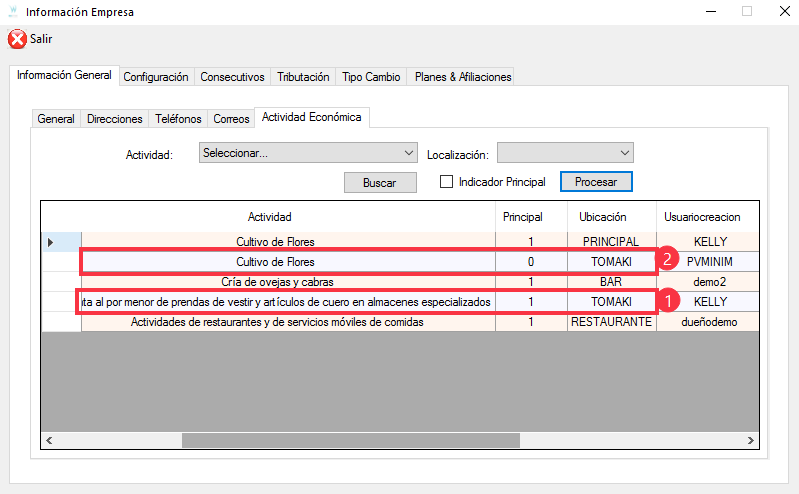The width and height of the screenshot is (799, 494).
Task: Expand the Localización combo box
Action: [565, 153]
